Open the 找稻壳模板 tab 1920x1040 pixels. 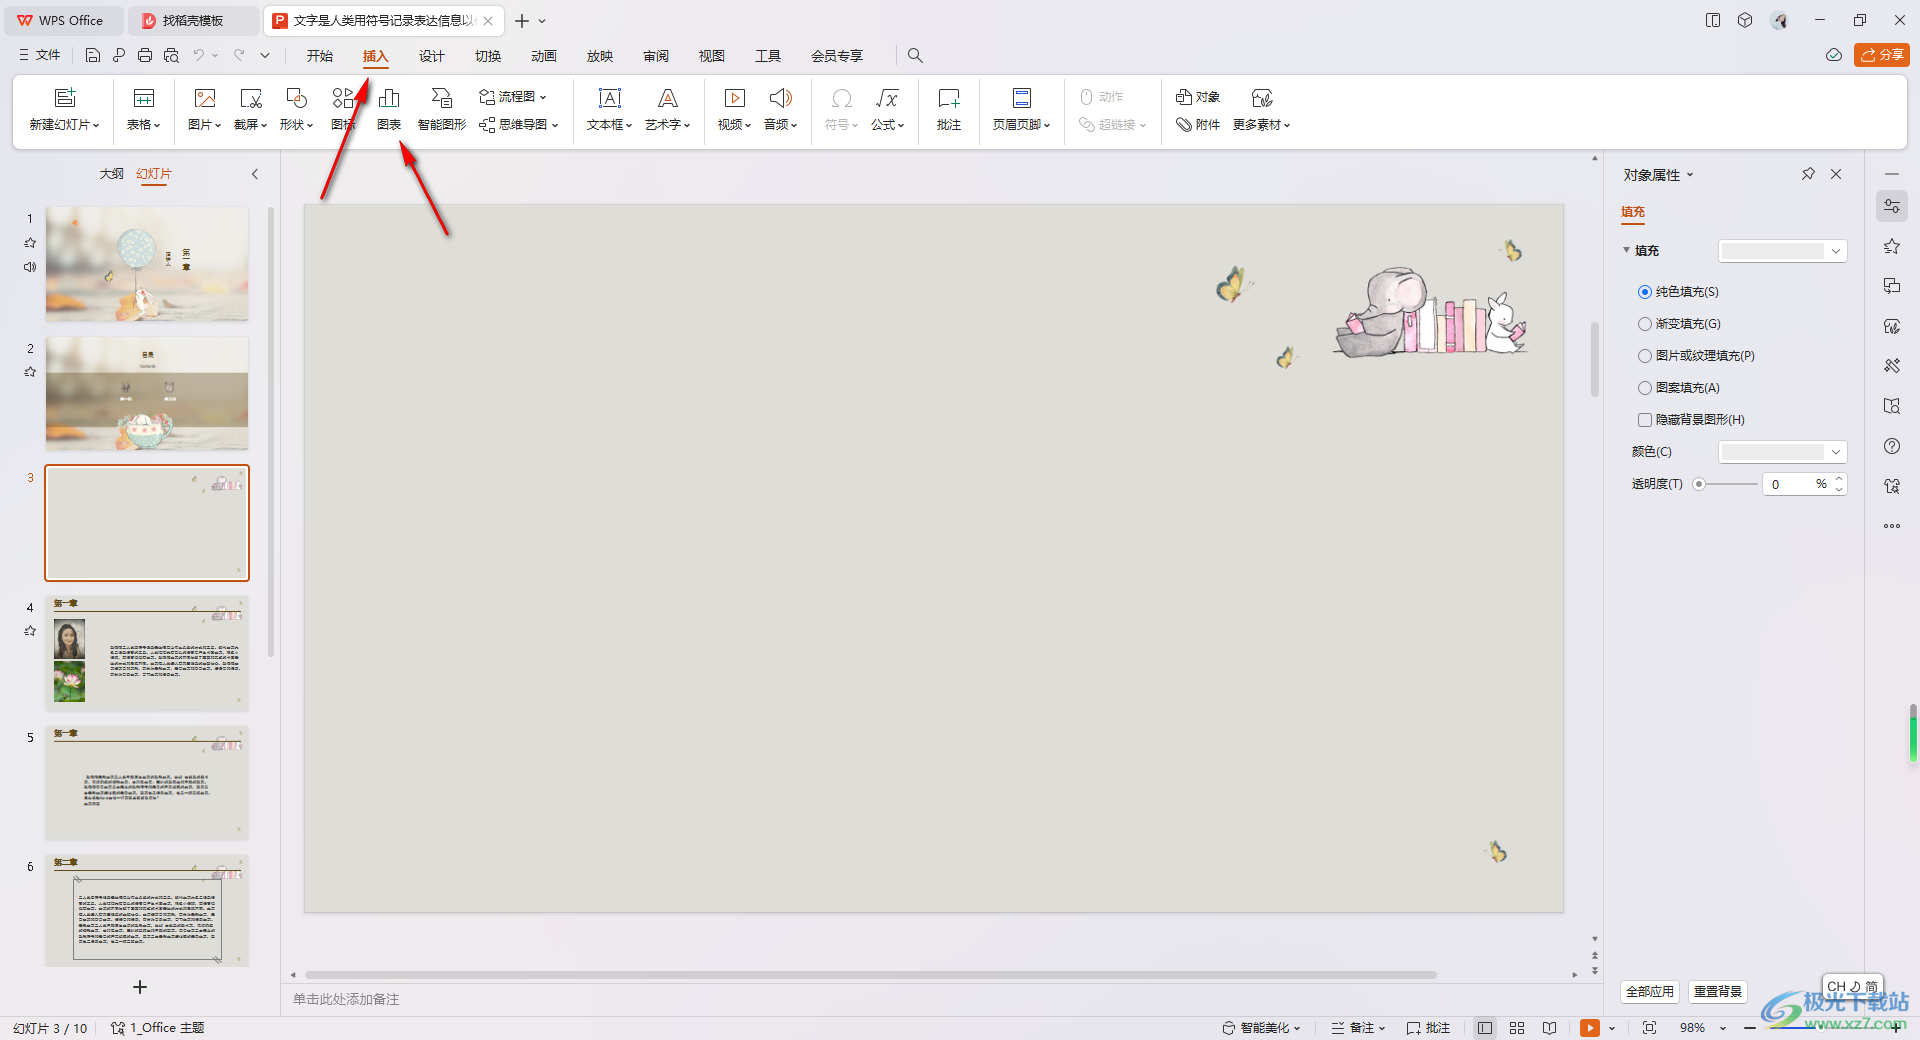click(194, 20)
